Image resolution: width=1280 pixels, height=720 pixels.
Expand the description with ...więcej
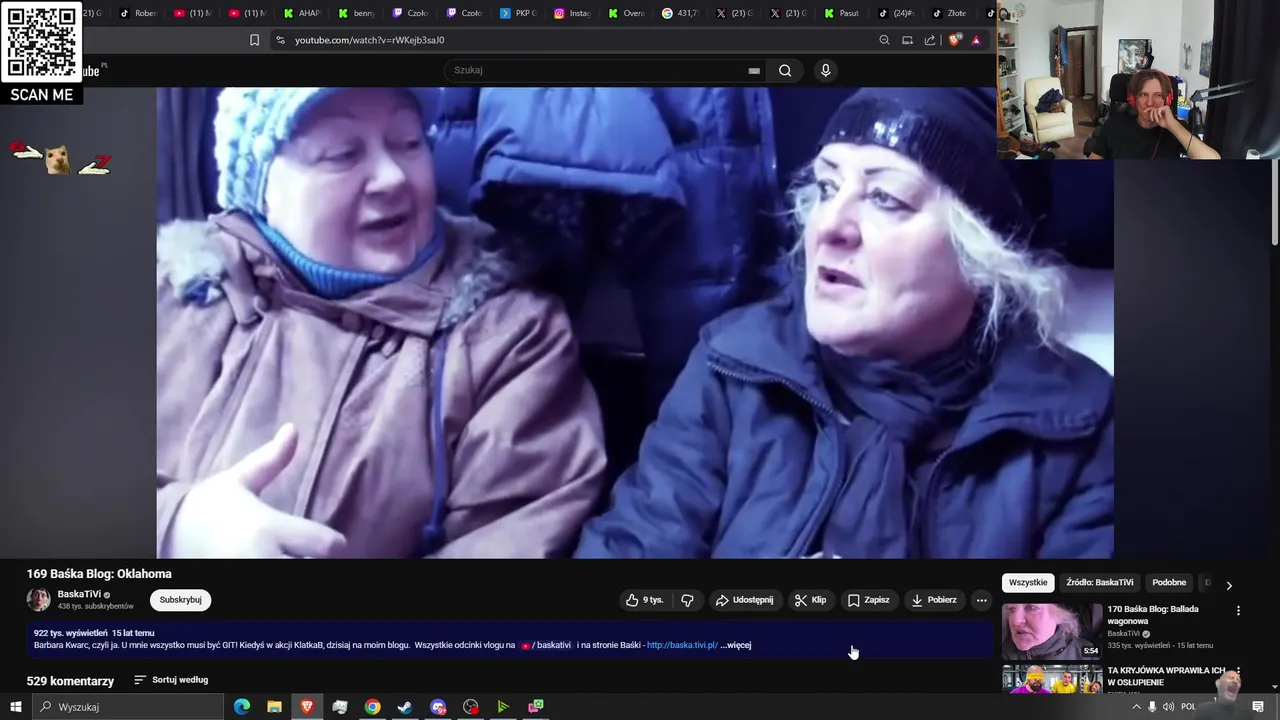736,645
